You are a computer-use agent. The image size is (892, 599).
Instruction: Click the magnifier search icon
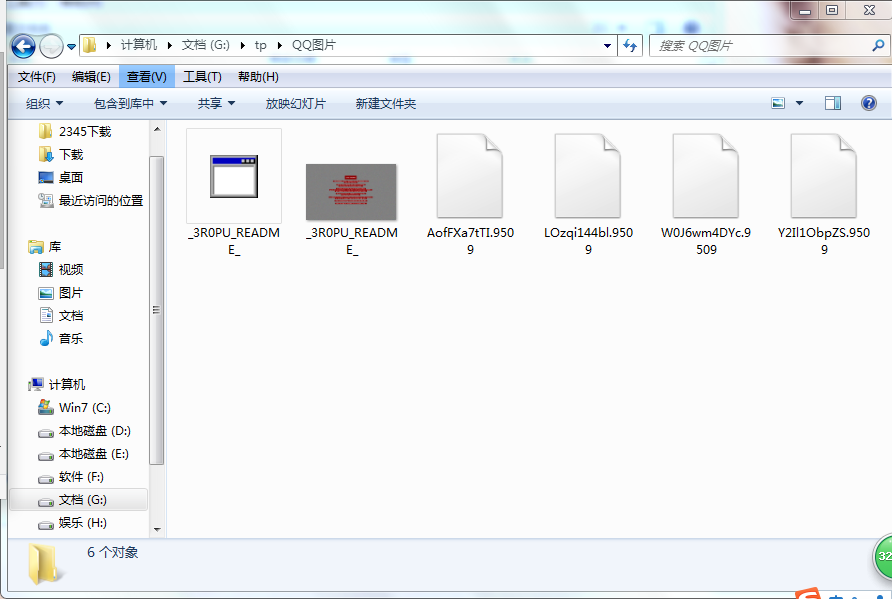878,46
